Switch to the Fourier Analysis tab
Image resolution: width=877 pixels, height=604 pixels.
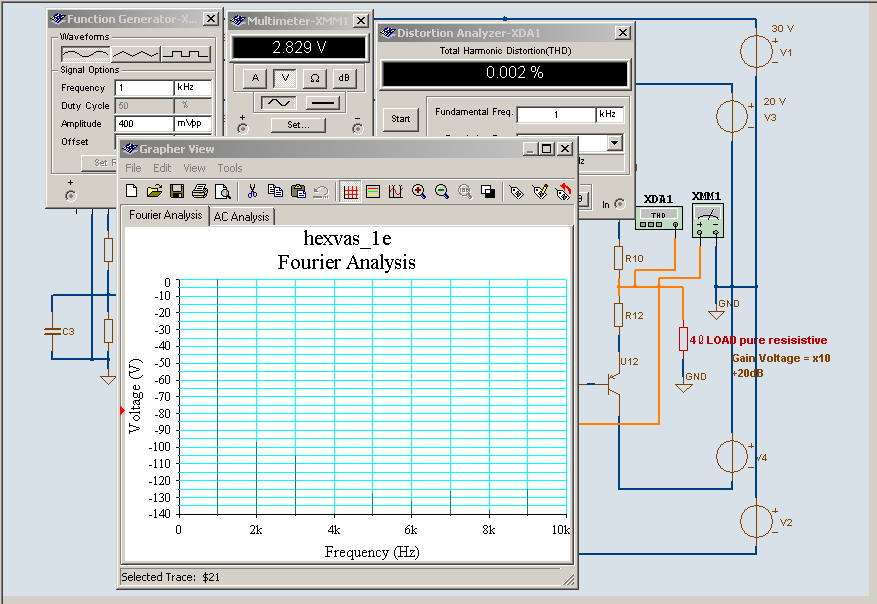point(166,215)
